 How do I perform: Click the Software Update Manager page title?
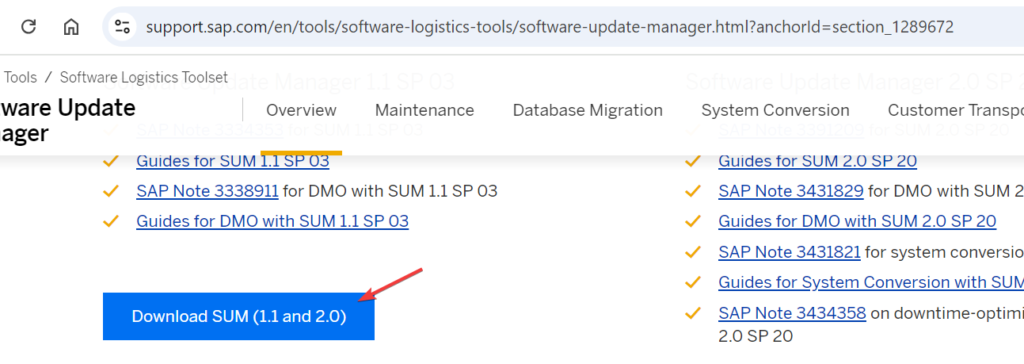[68, 120]
